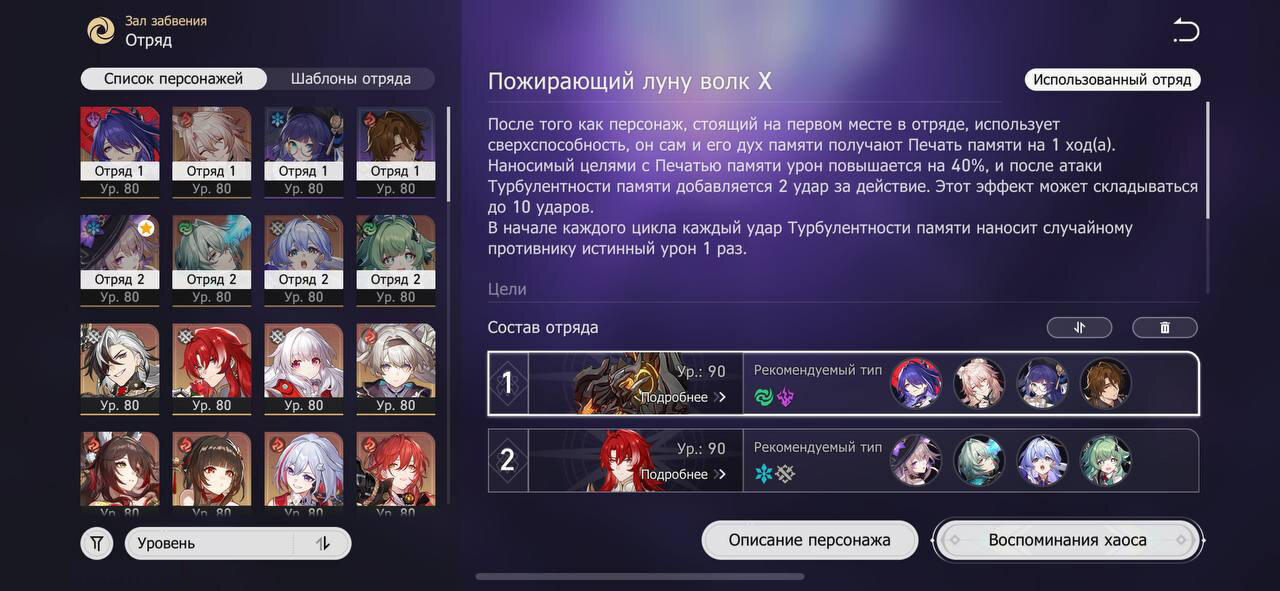The image size is (1280, 591).
Task: Open the character filter funnel icon
Action: click(97, 544)
